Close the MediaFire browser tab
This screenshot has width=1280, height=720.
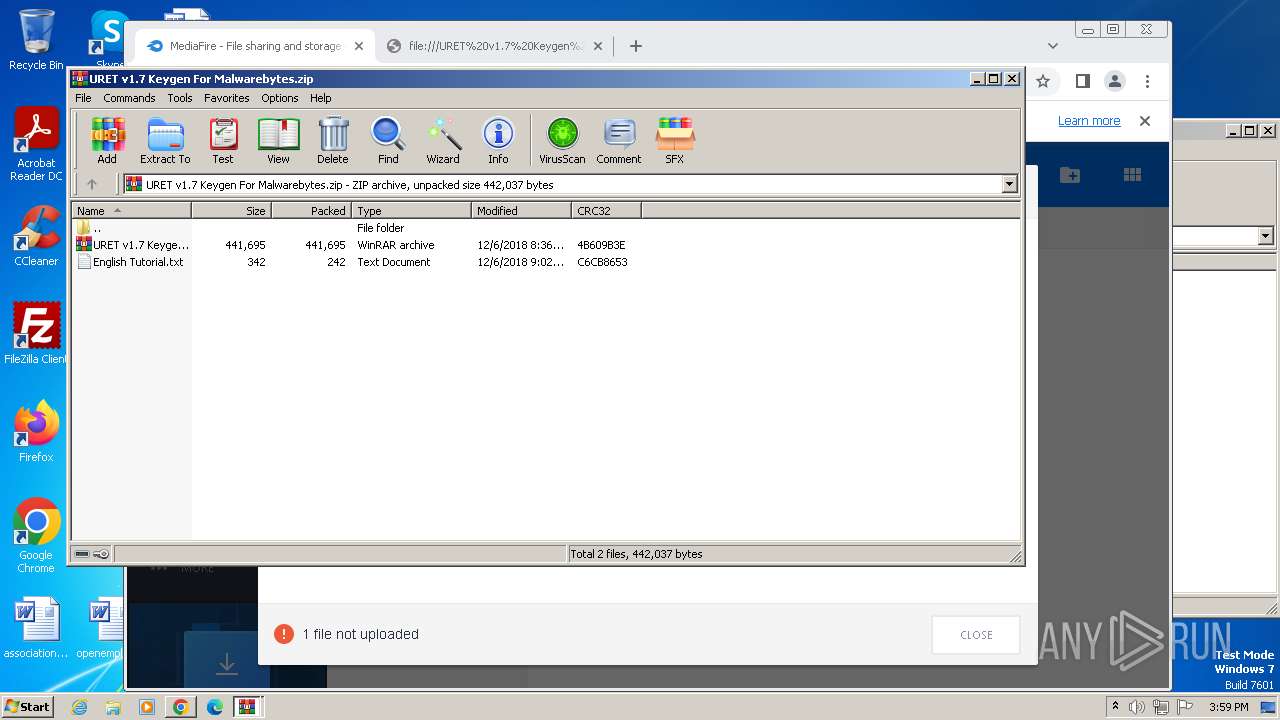(x=359, y=46)
